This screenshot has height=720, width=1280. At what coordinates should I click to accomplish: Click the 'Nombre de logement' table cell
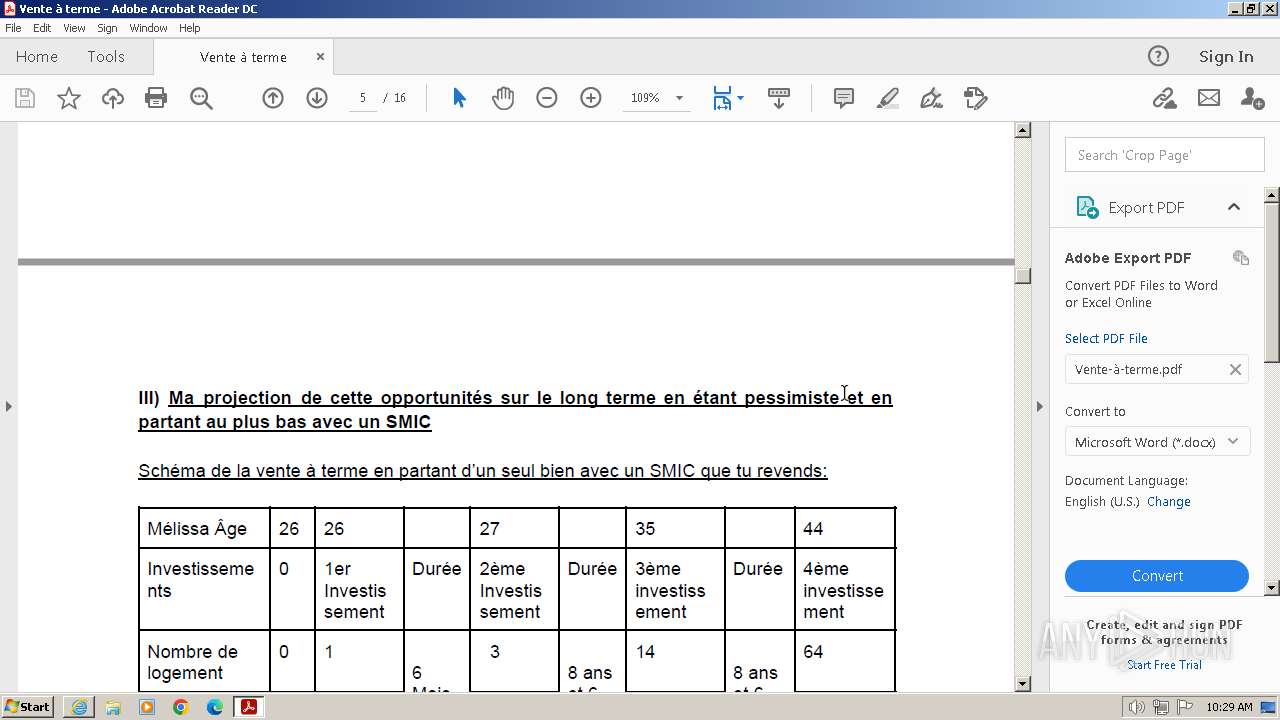tap(205, 662)
